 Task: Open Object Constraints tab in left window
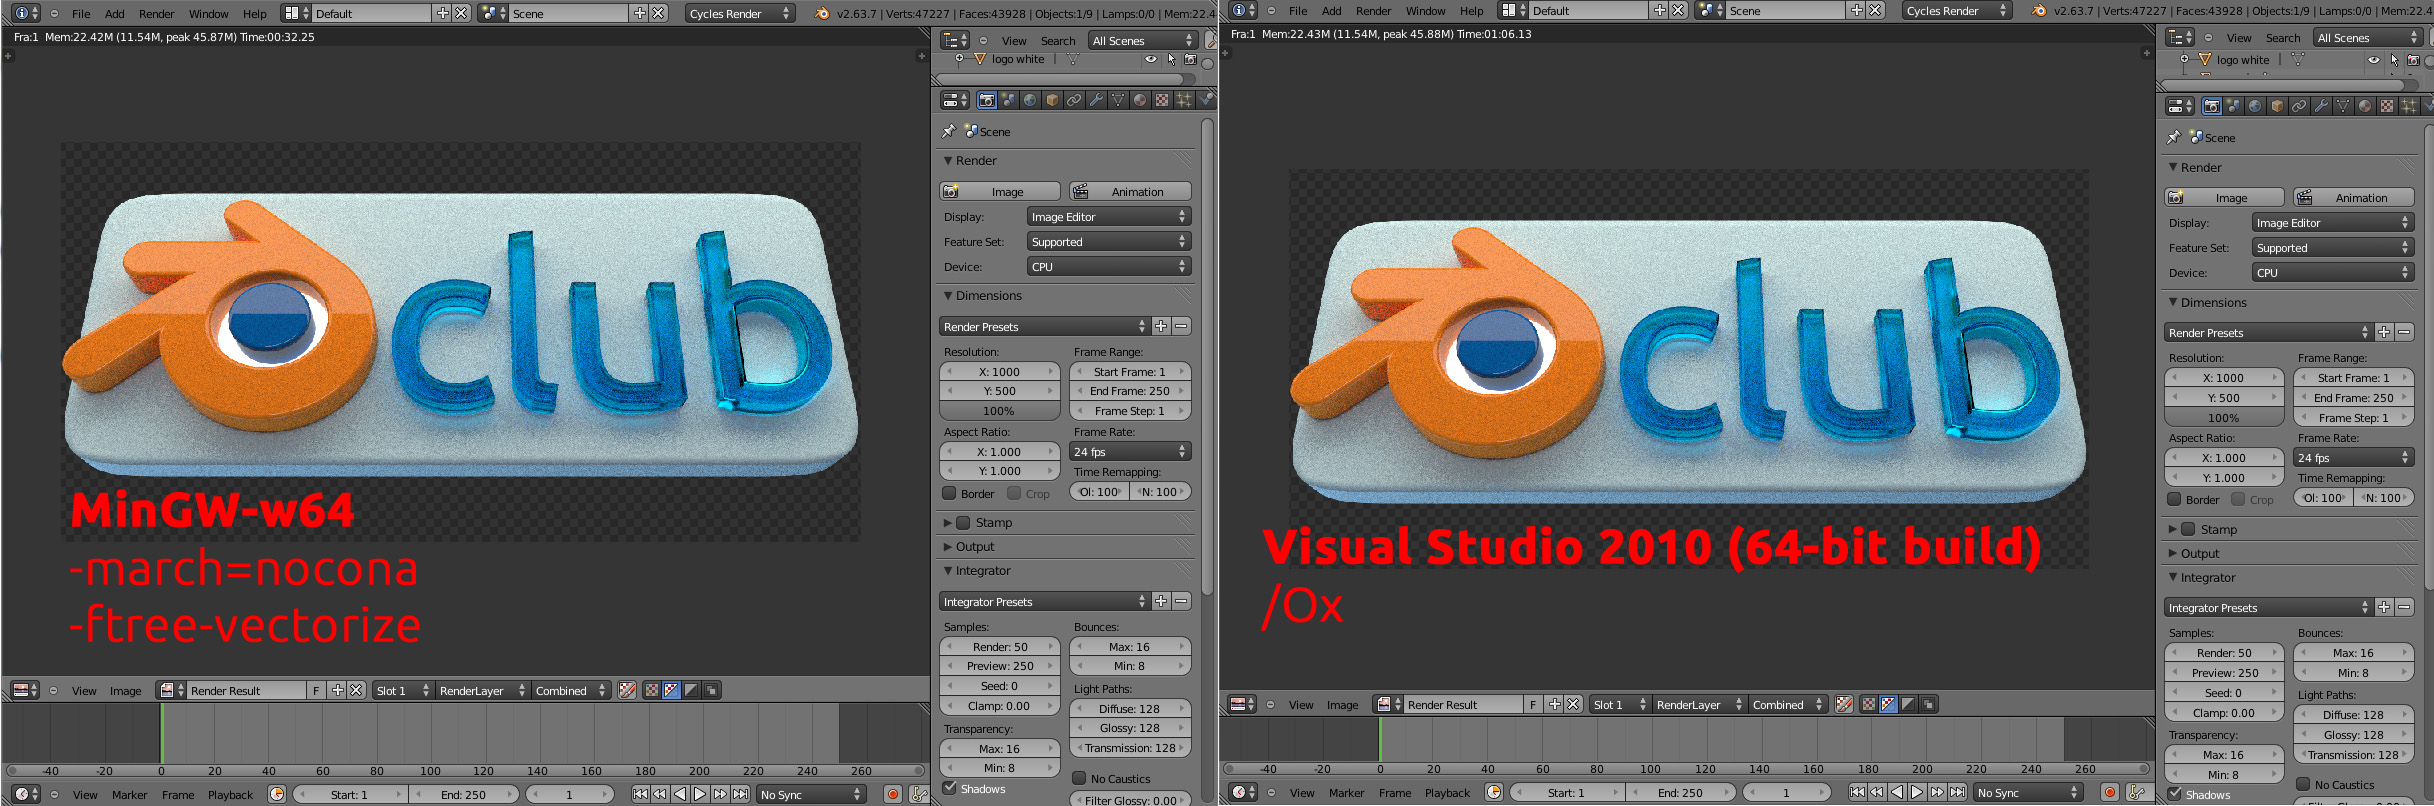1074,100
